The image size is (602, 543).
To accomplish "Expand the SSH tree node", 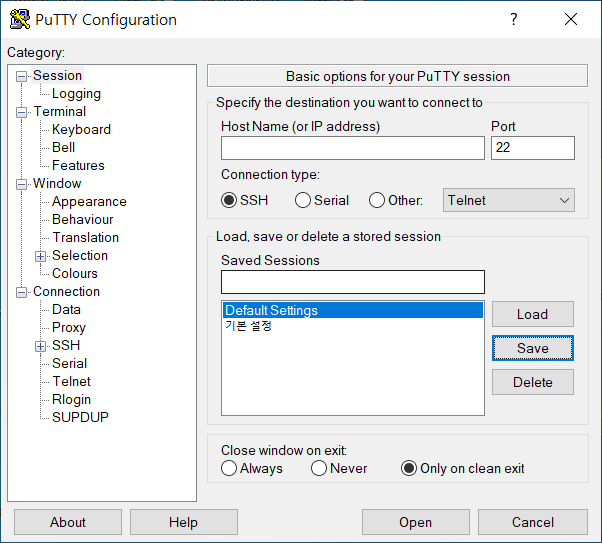I will pyautogui.click(x=40, y=346).
